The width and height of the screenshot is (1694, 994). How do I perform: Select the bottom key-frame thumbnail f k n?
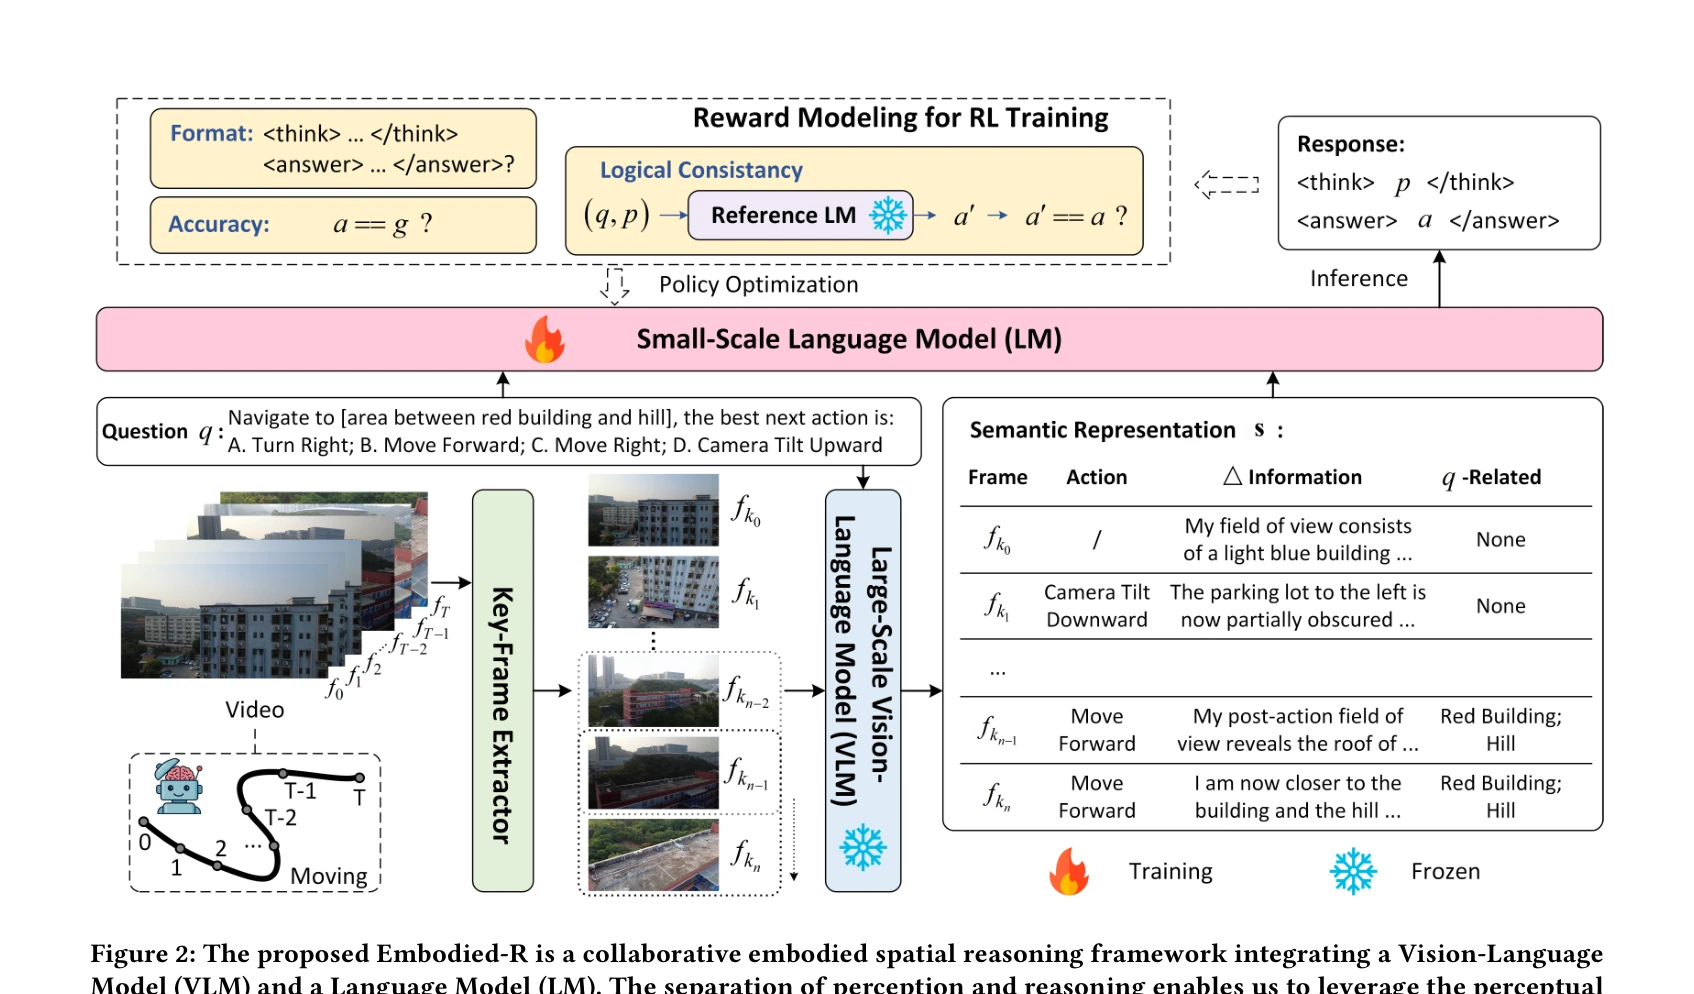click(653, 856)
